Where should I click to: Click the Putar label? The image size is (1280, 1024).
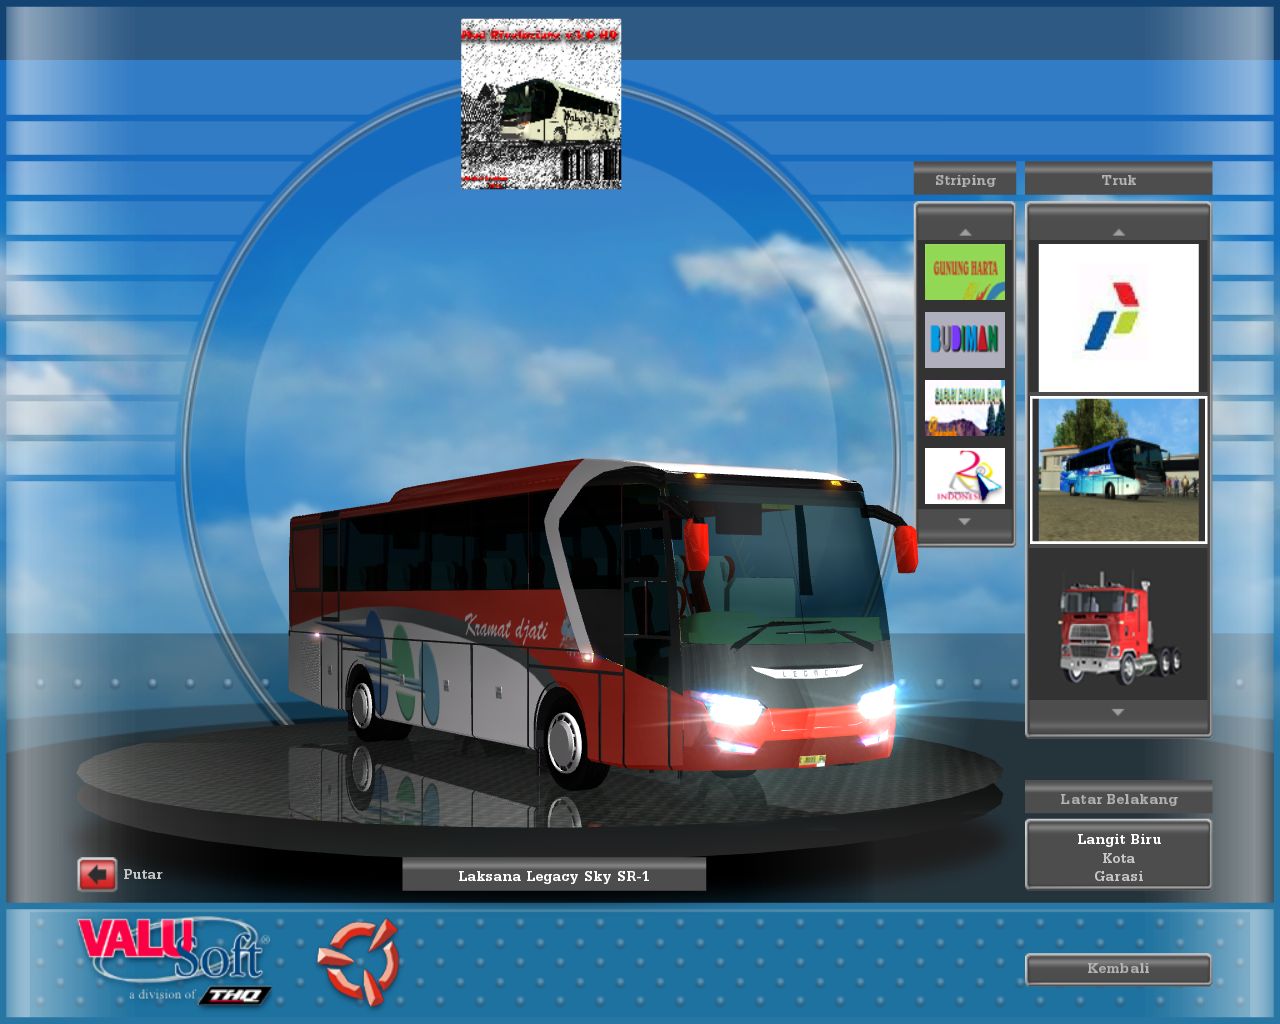click(x=143, y=874)
